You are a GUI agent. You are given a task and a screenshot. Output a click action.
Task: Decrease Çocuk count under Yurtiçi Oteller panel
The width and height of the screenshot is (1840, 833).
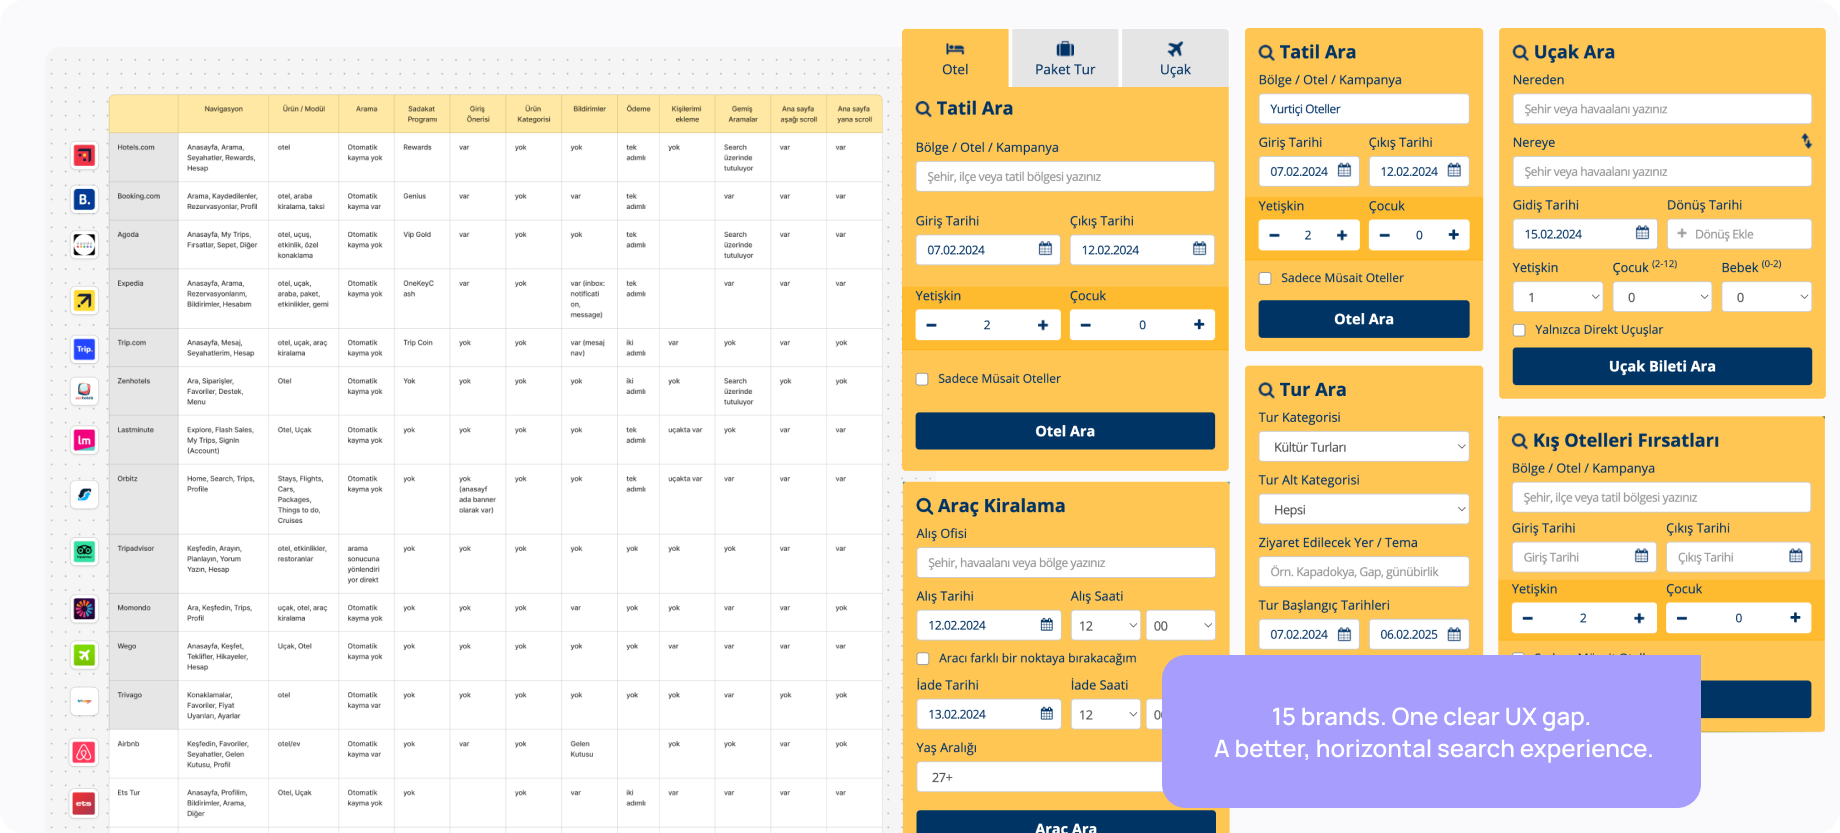[x=1384, y=235]
